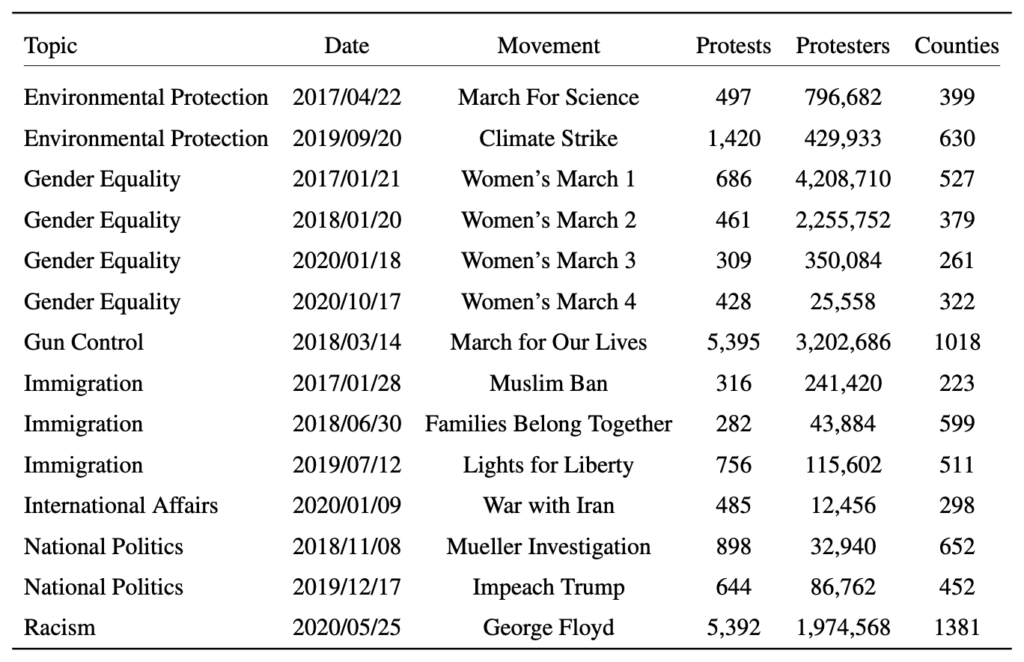
Task: Click the March for Our Lives cell
Action: click(548, 342)
